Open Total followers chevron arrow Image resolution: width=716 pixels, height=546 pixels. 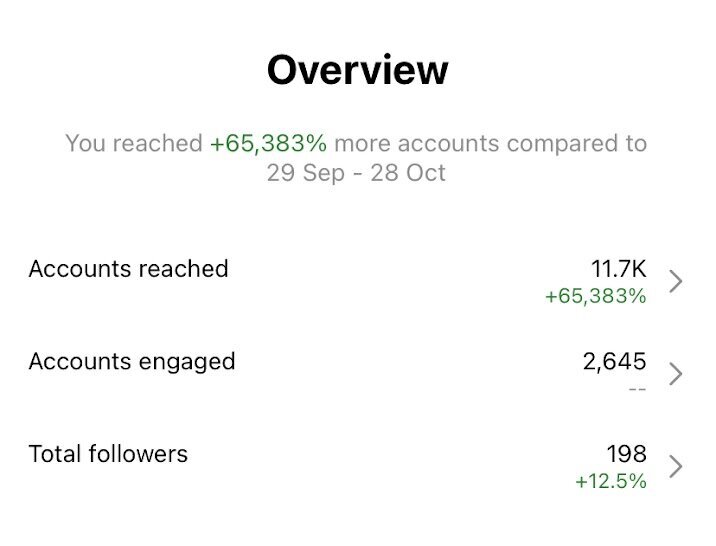[676, 467]
